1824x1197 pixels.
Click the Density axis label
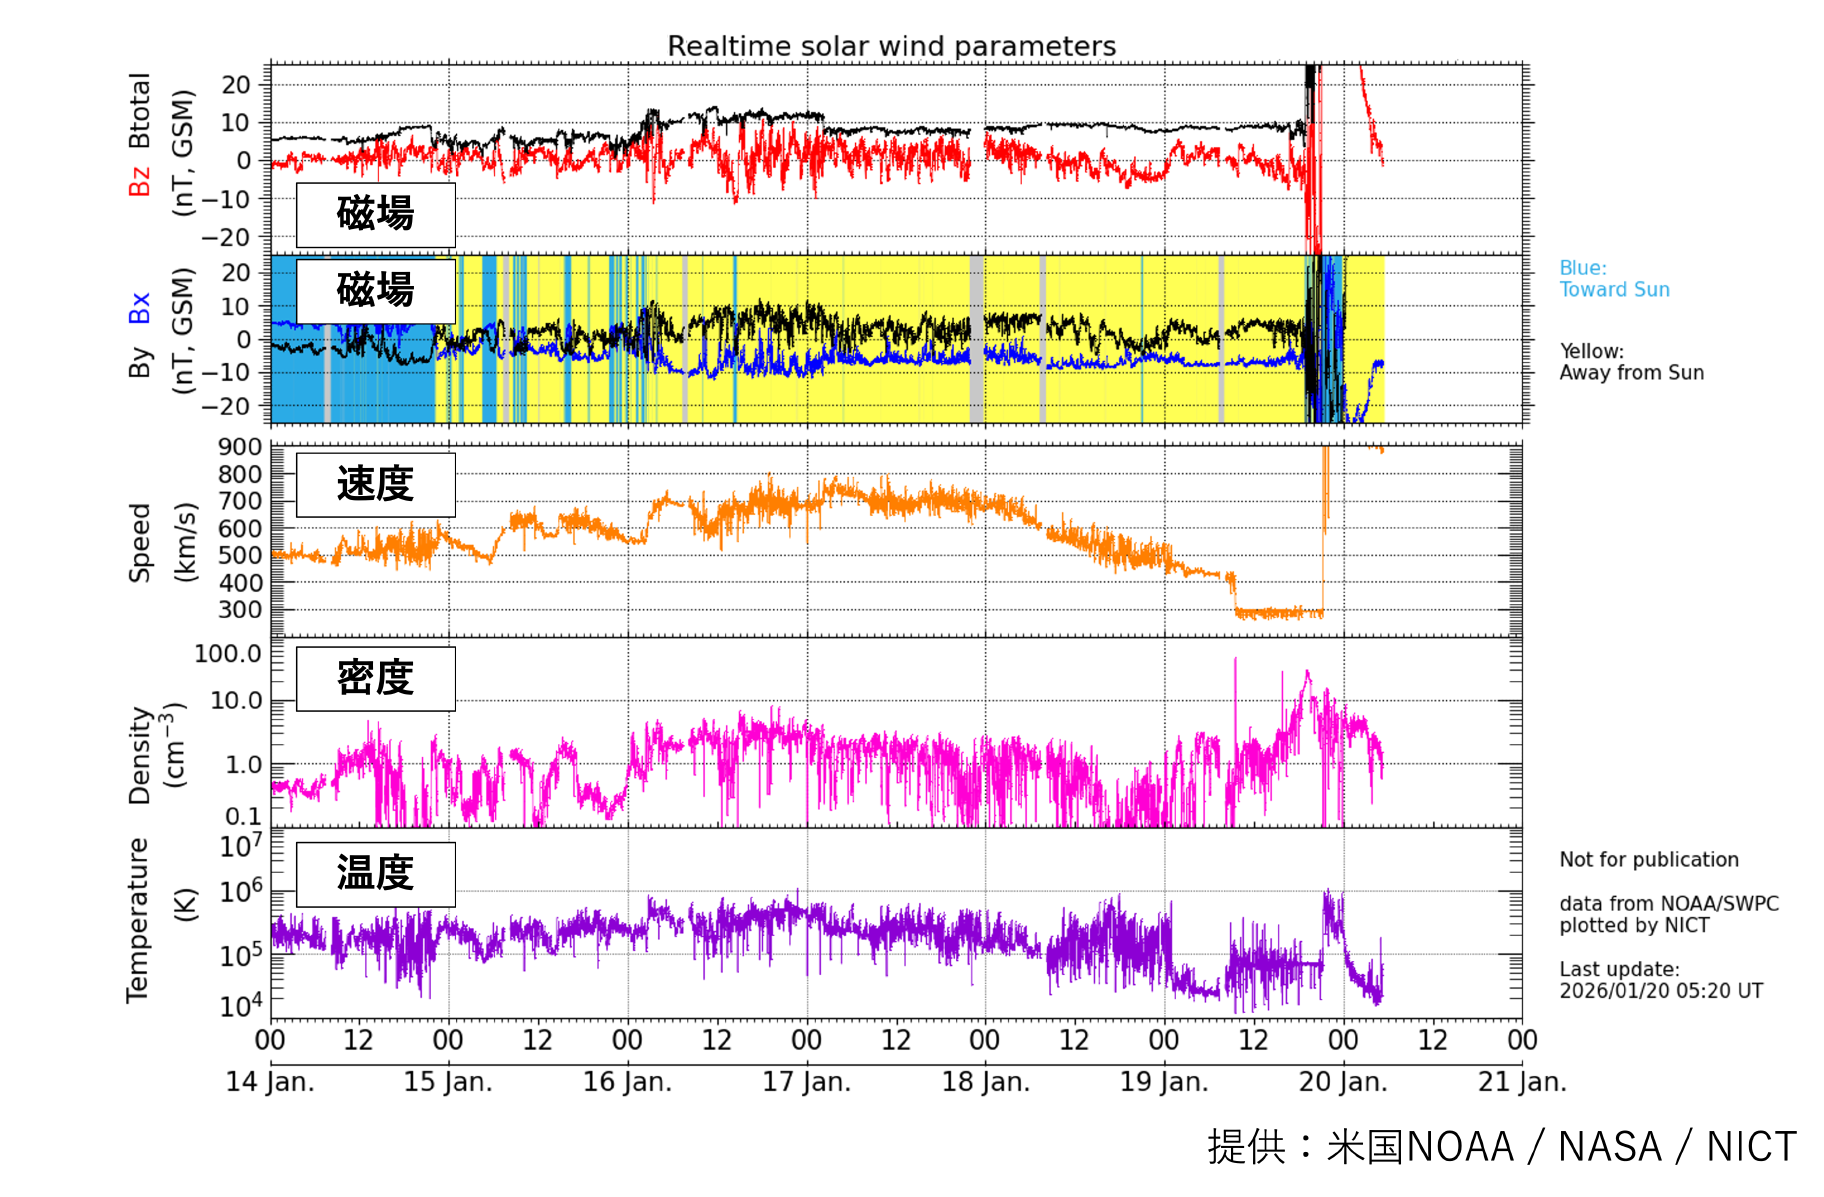coord(140,755)
